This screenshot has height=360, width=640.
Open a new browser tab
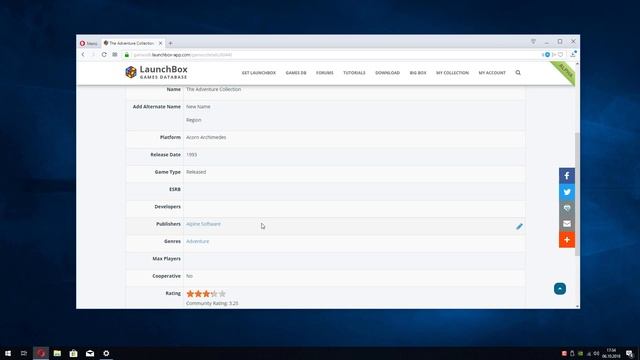[171, 43]
